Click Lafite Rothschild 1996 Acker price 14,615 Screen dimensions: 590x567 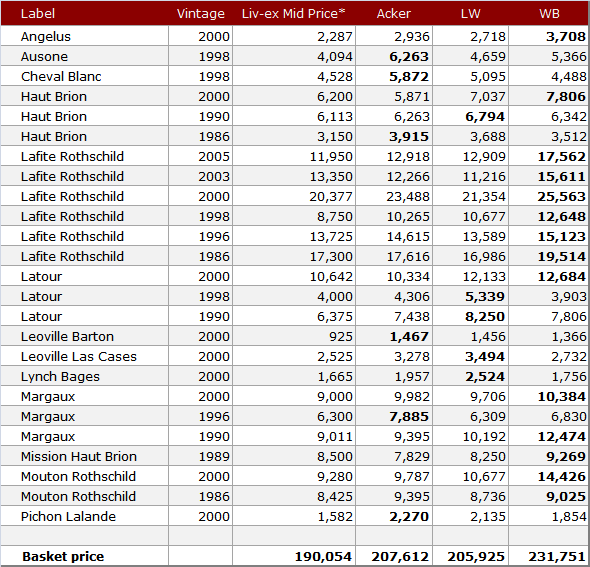(408, 236)
